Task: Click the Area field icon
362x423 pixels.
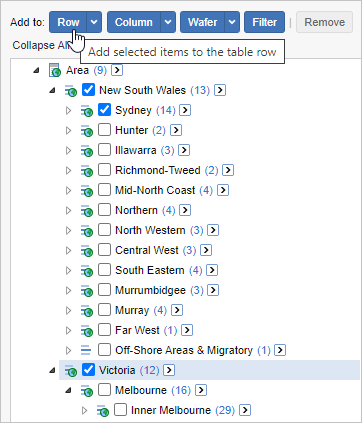Action: [x=55, y=70]
